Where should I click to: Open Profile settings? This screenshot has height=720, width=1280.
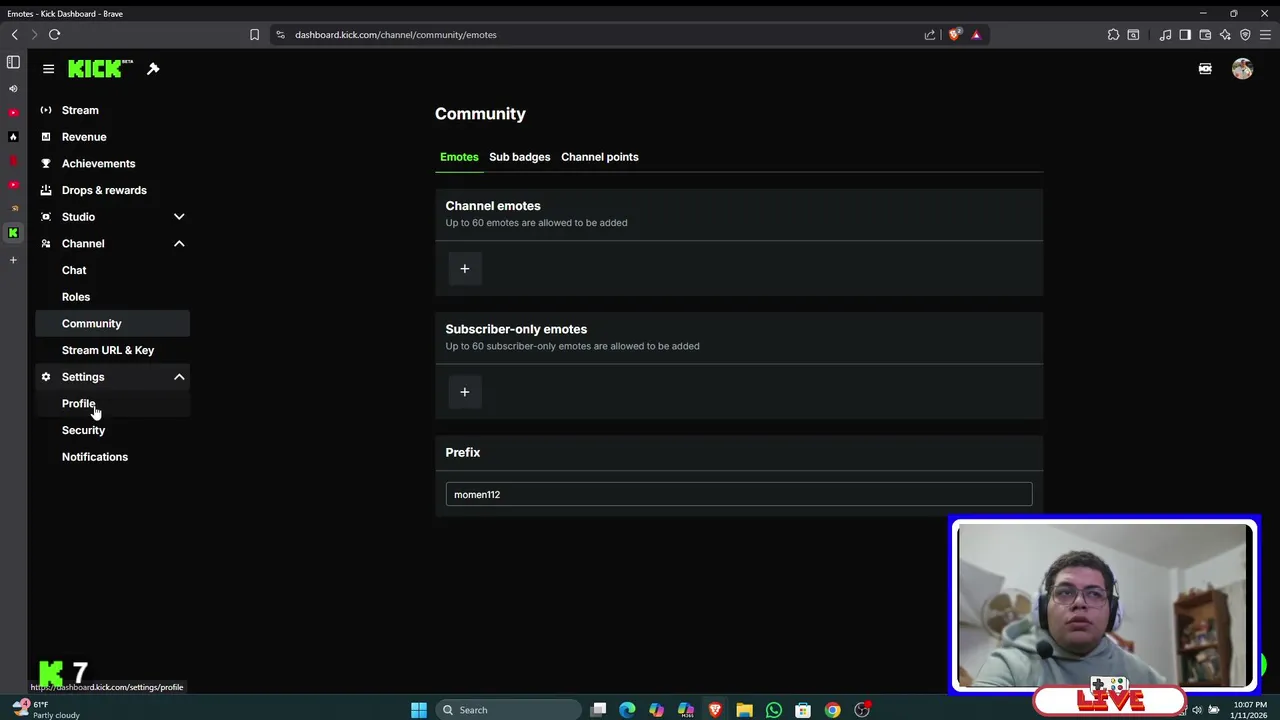(x=112, y=403)
